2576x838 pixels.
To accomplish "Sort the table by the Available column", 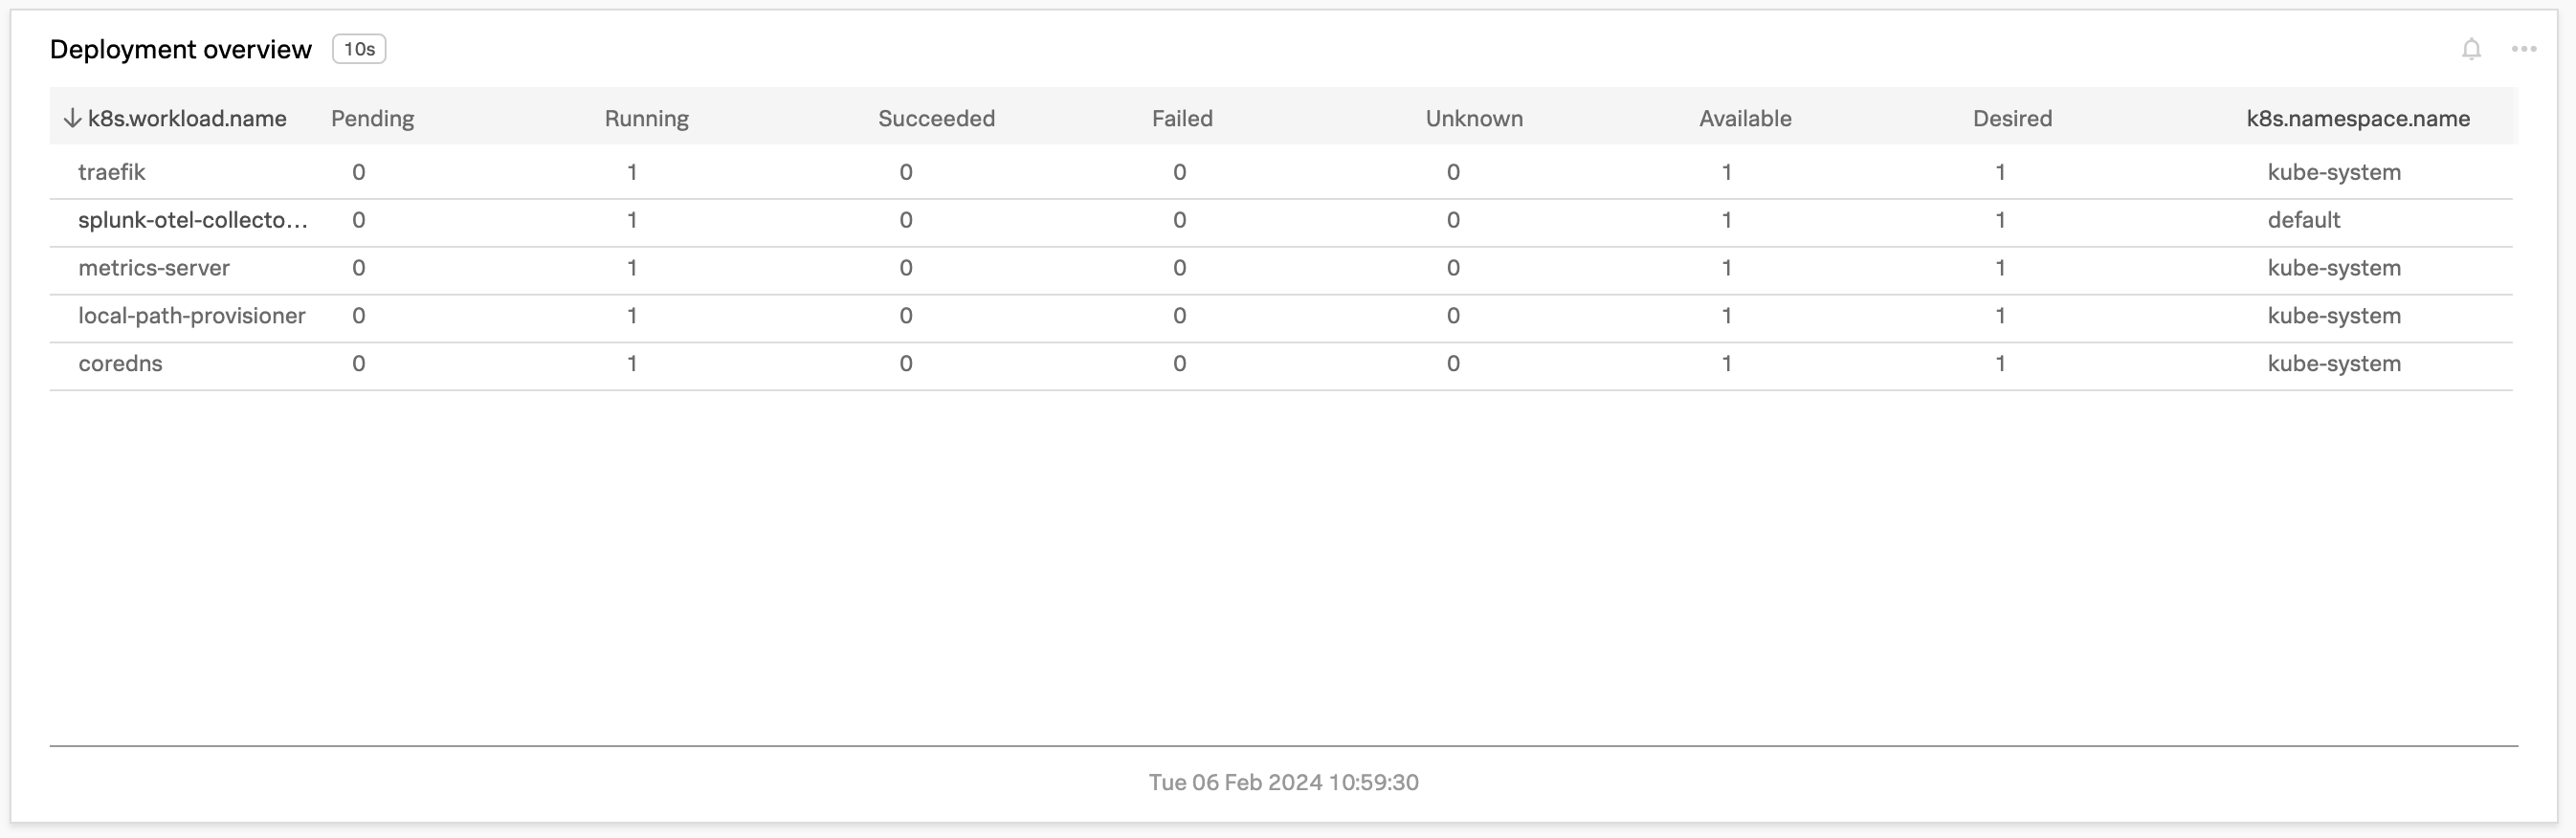I will [x=1746, y=117].
